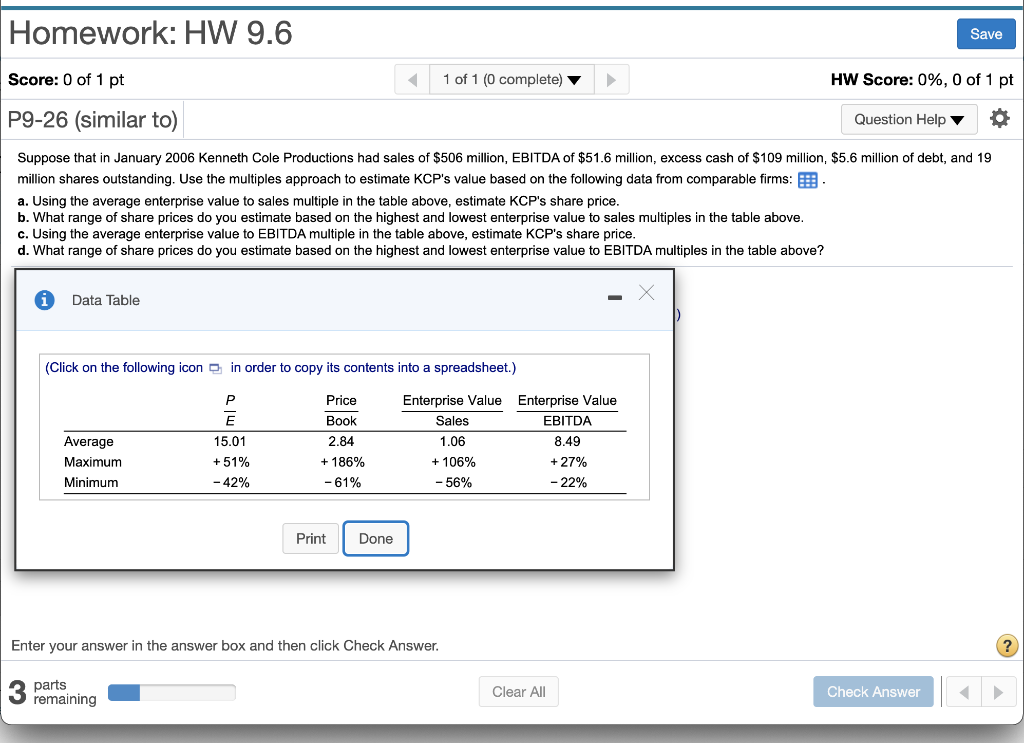Click the Homework: HW 9.6 heading

pos(150,33)
